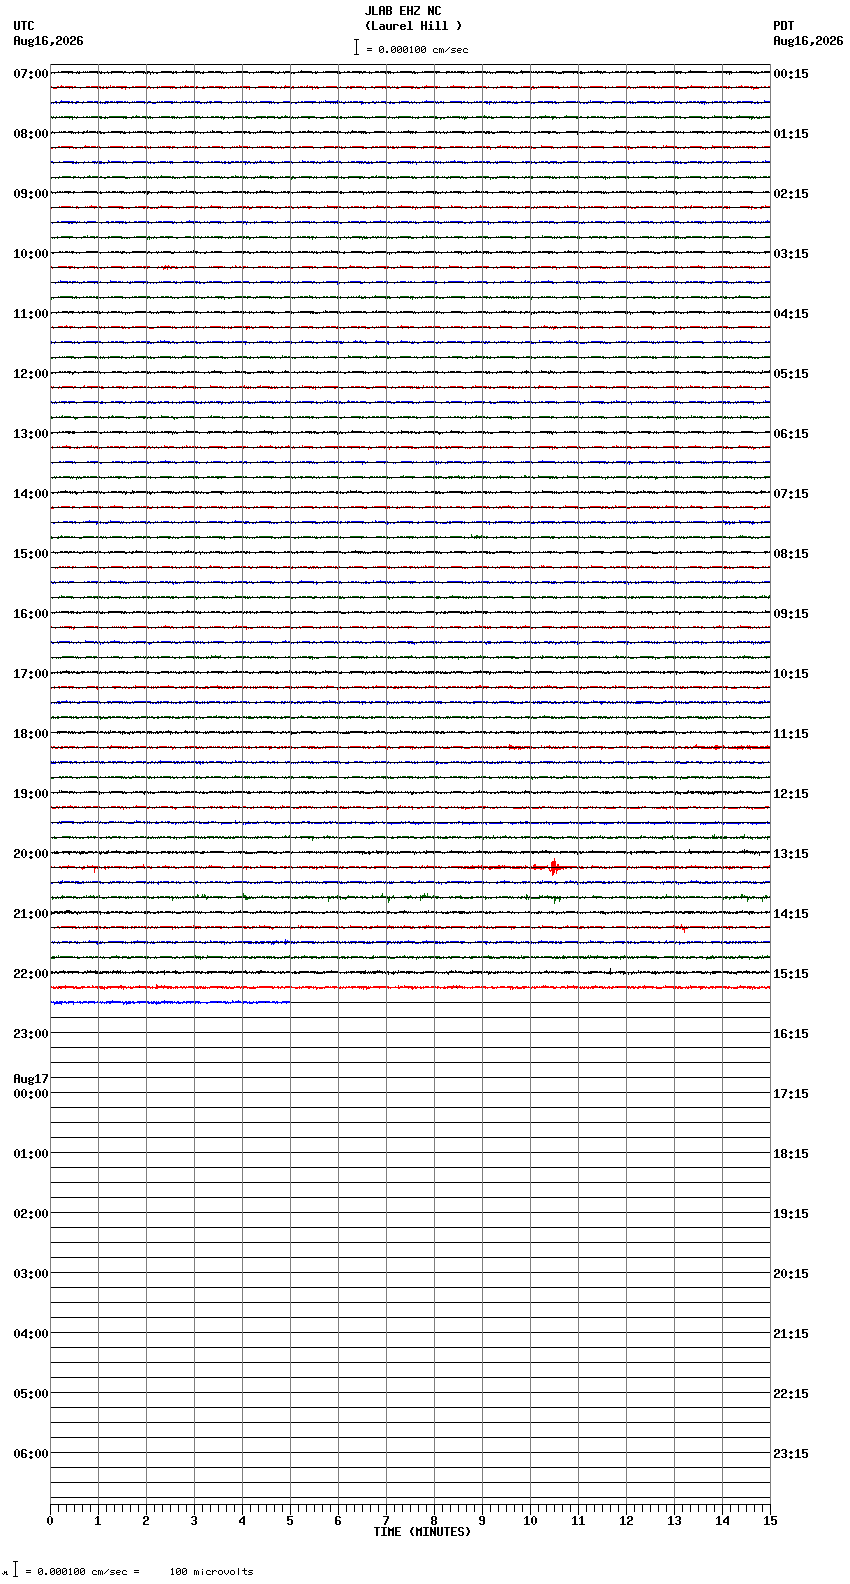Select the (Laurel Hill) station name

[413, 26]
